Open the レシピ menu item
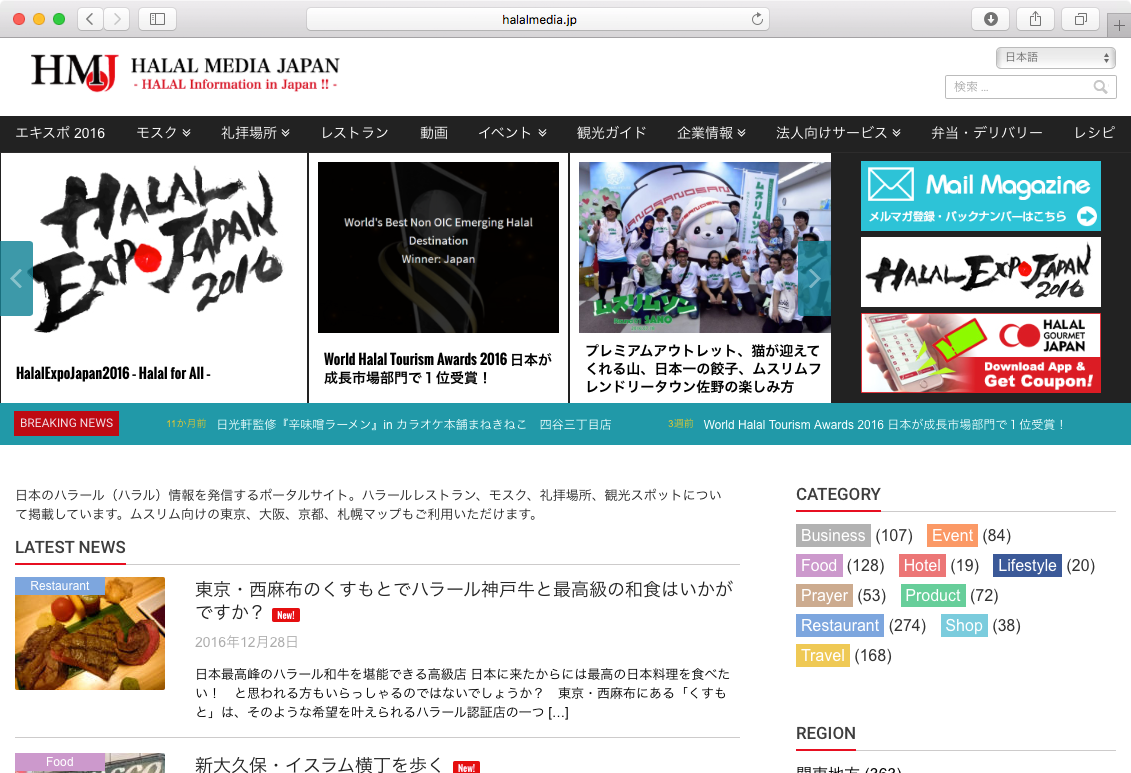Image resolution: width=1131 pixels, height=773 pixels. (x=1094, y=133)
